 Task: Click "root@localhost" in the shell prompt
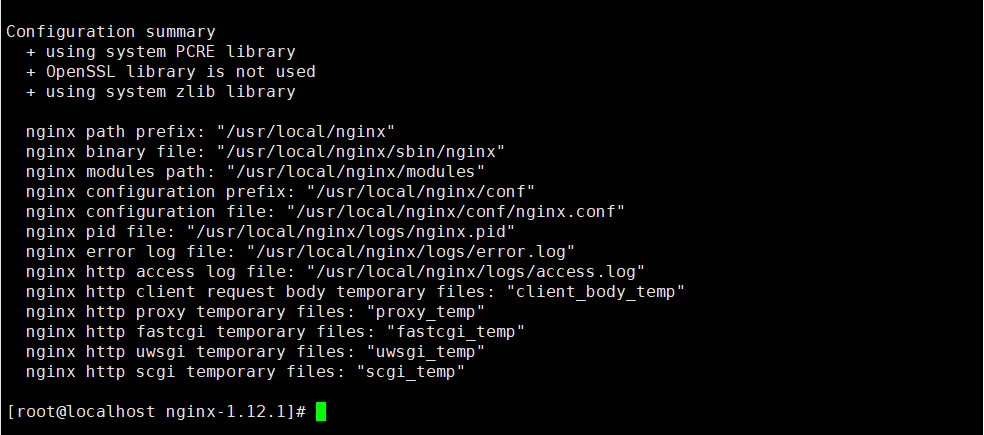(x=80, y=412)
